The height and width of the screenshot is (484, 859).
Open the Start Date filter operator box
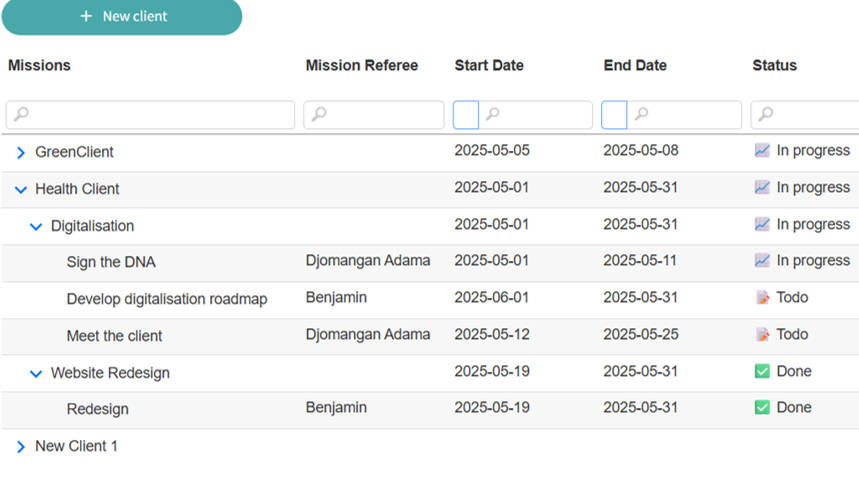pos(466,115)
